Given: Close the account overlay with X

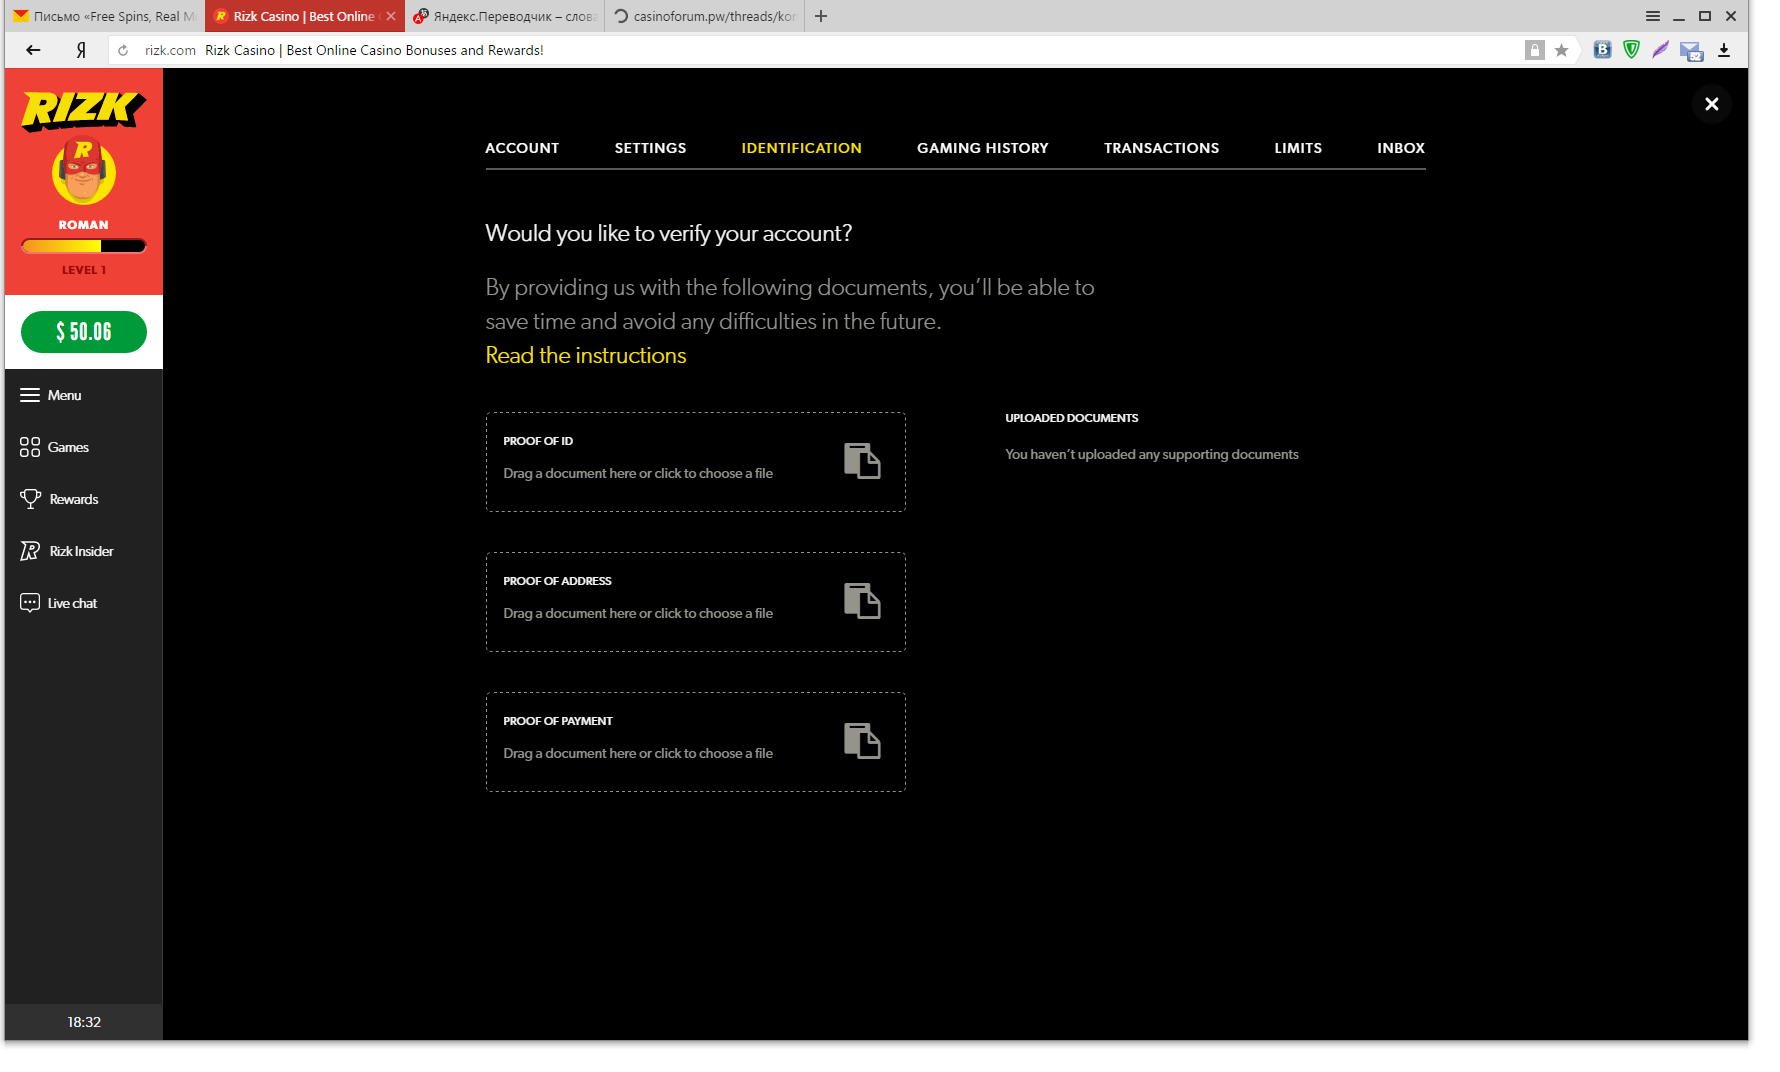Looking at the screenshot, I should click(1711, 104).
